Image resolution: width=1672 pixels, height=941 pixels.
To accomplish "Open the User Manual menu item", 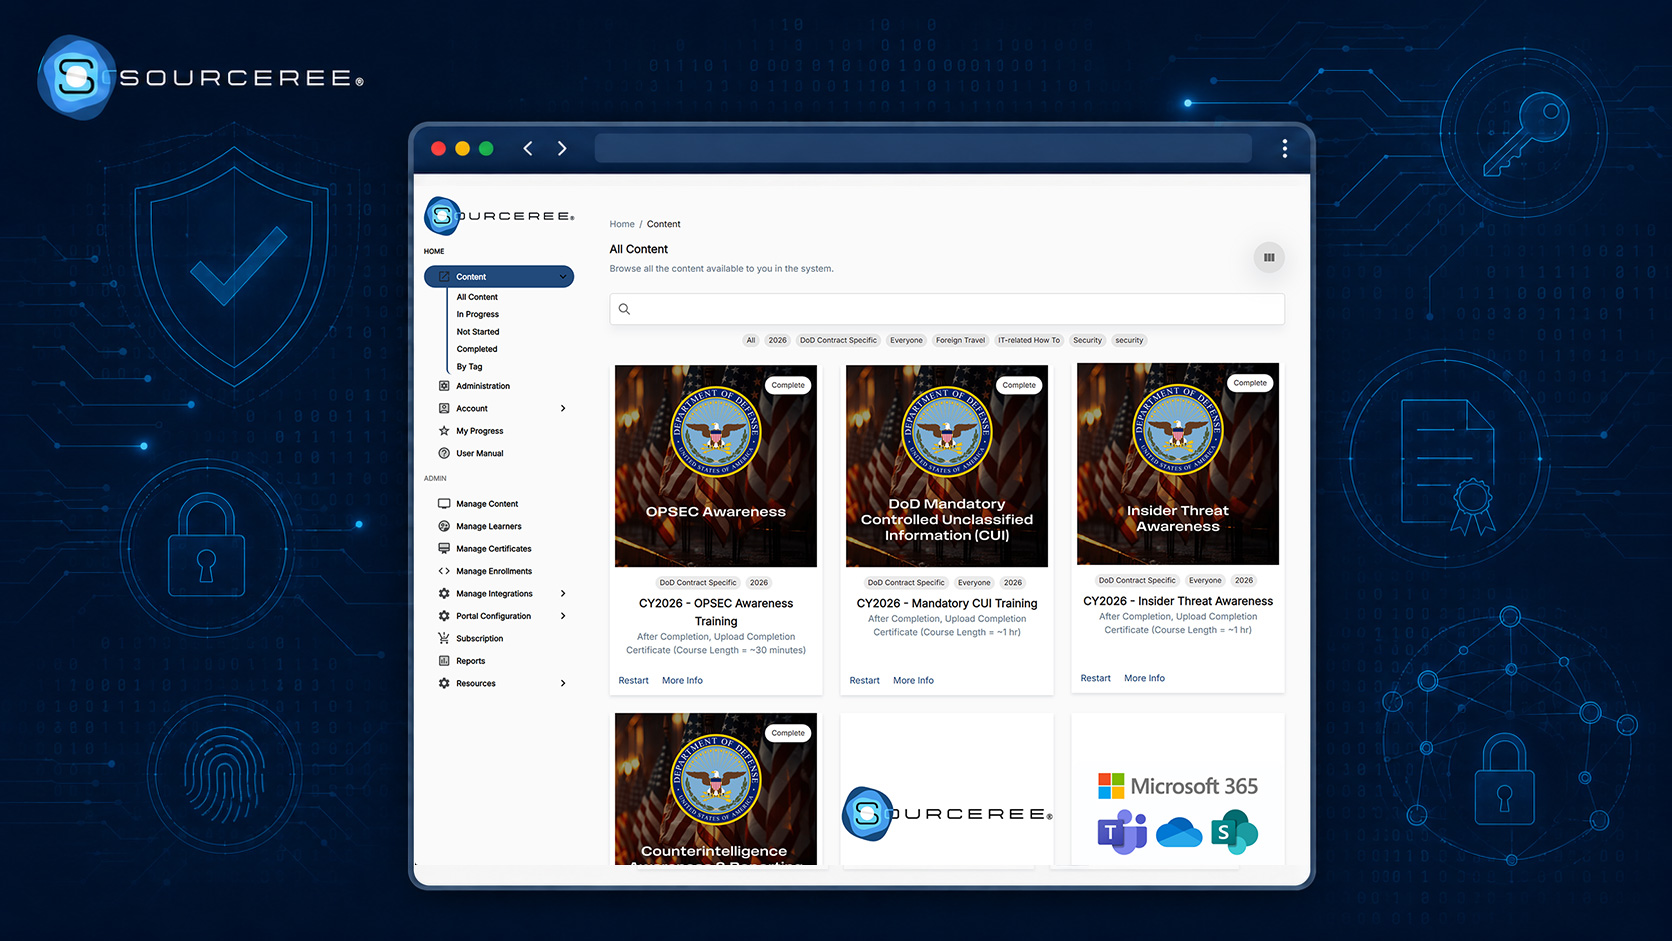I will tap(480, 453).
